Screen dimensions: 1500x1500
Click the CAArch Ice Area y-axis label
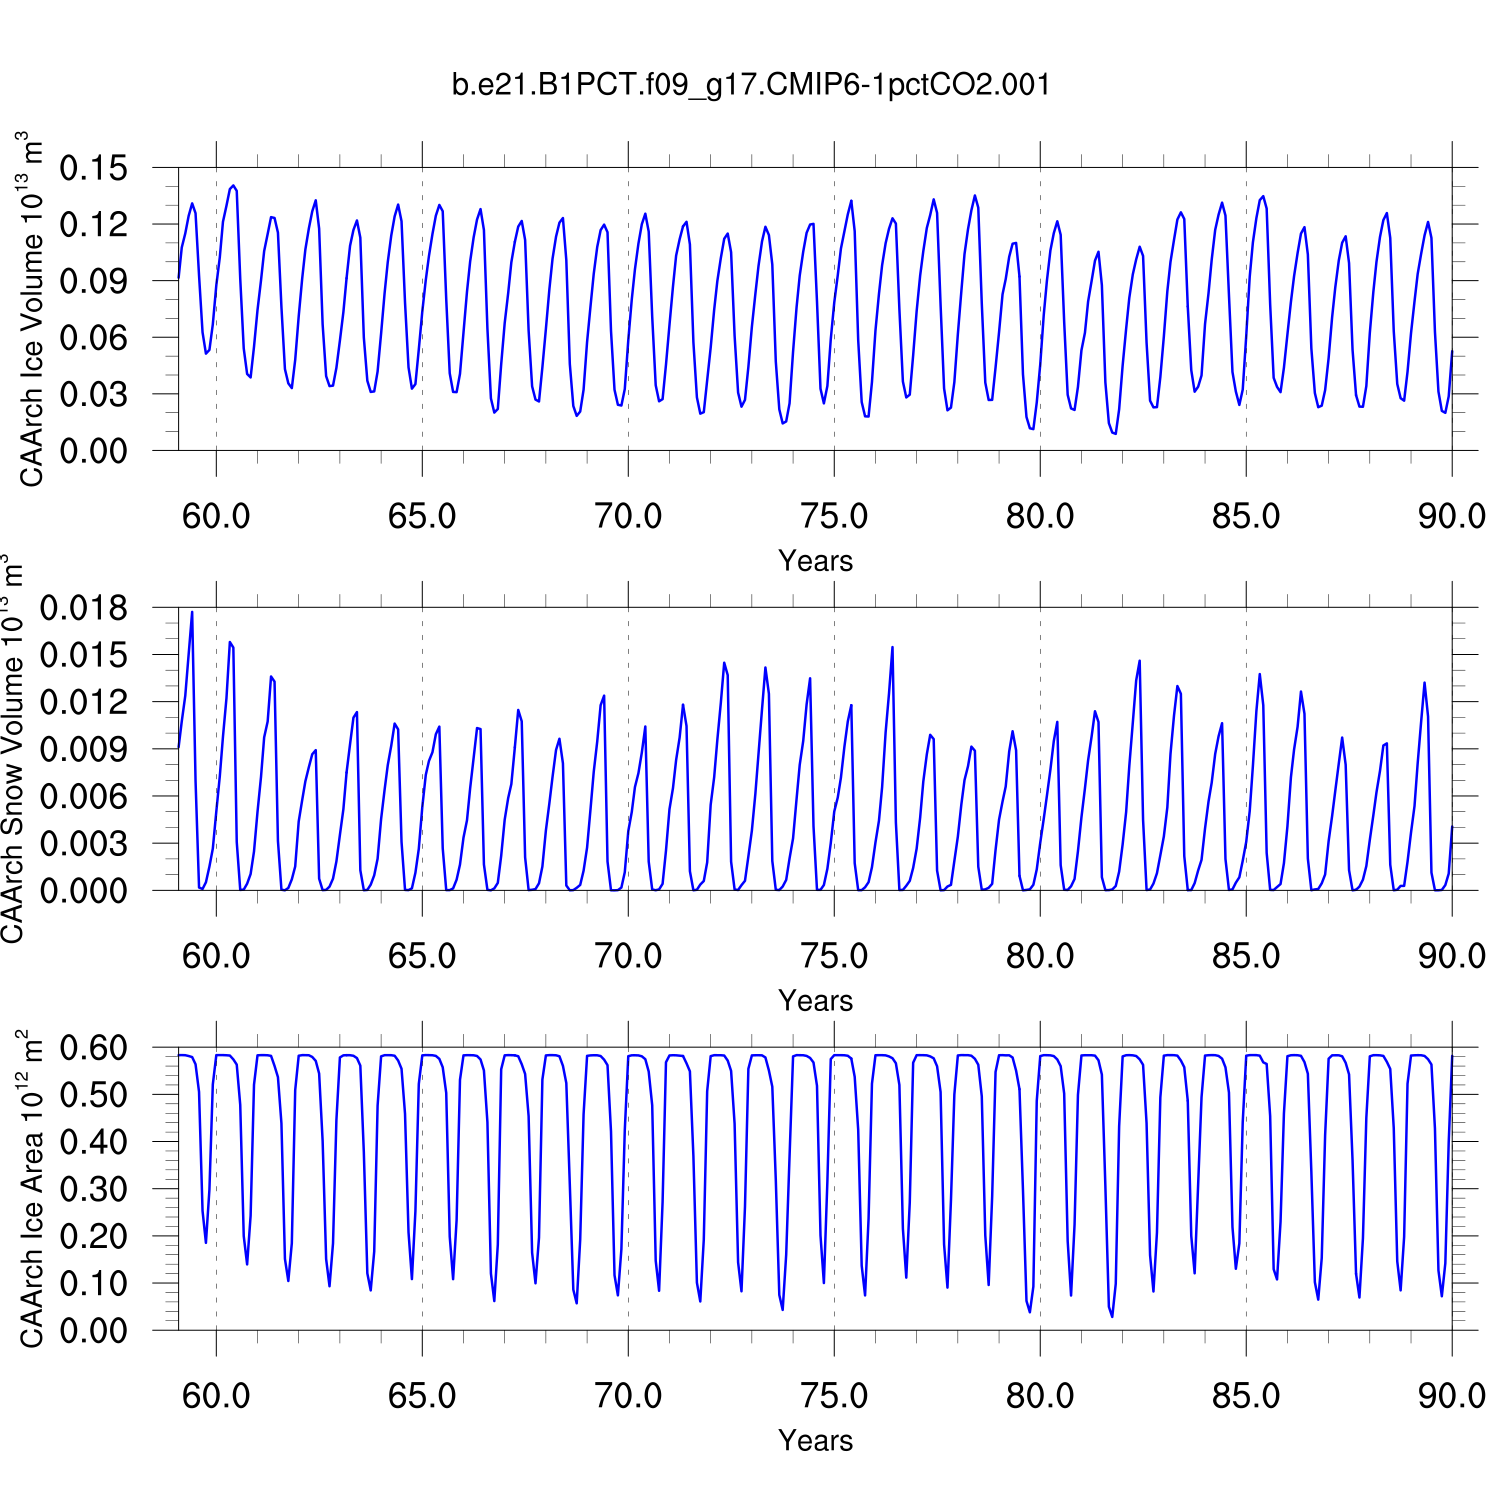coord(32,1190)
